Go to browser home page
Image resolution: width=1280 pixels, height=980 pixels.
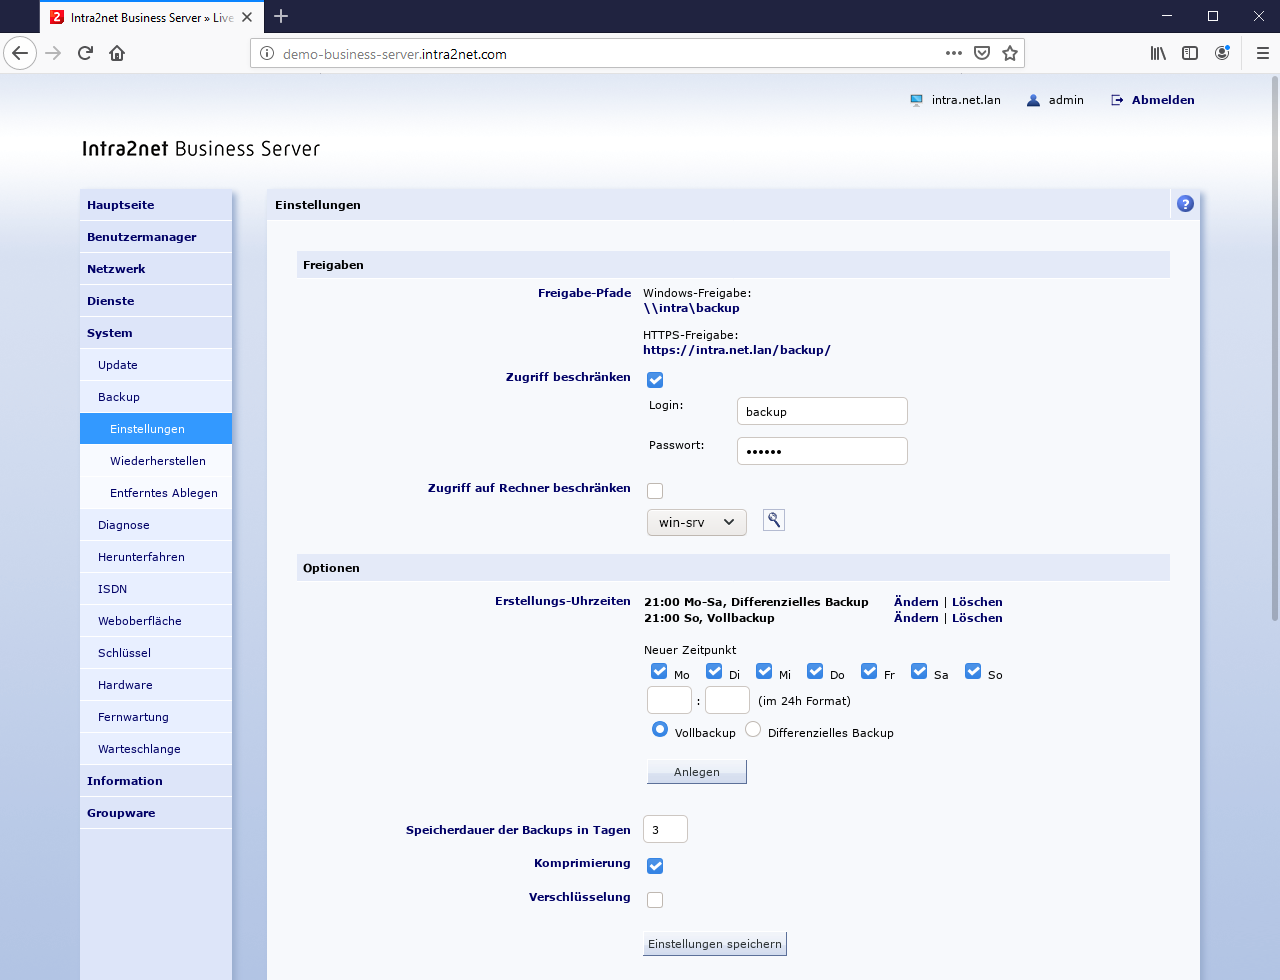coord(117,53)
